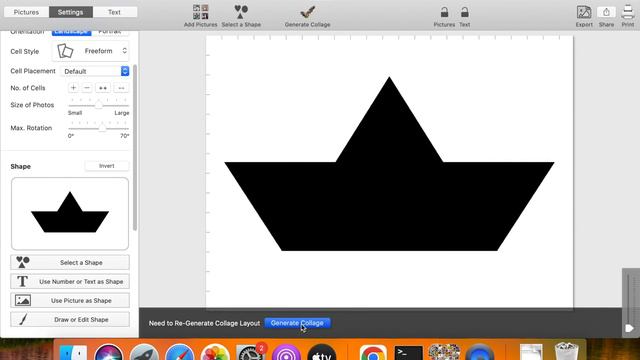Open the Trash in the dock

coord(567,352)
